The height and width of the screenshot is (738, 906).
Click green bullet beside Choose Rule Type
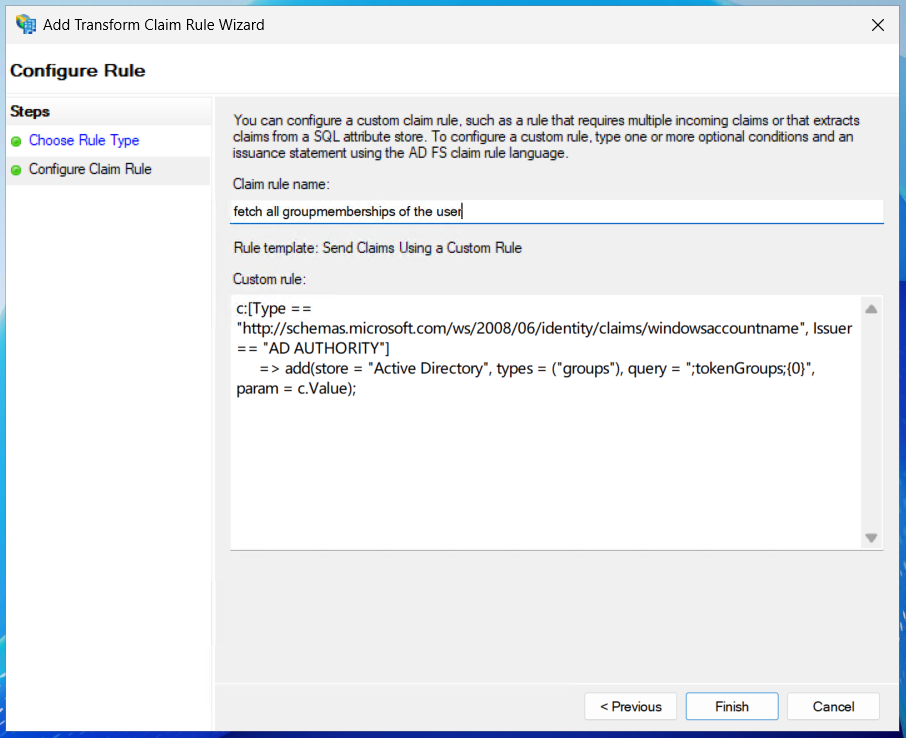[x=16, y=141]
